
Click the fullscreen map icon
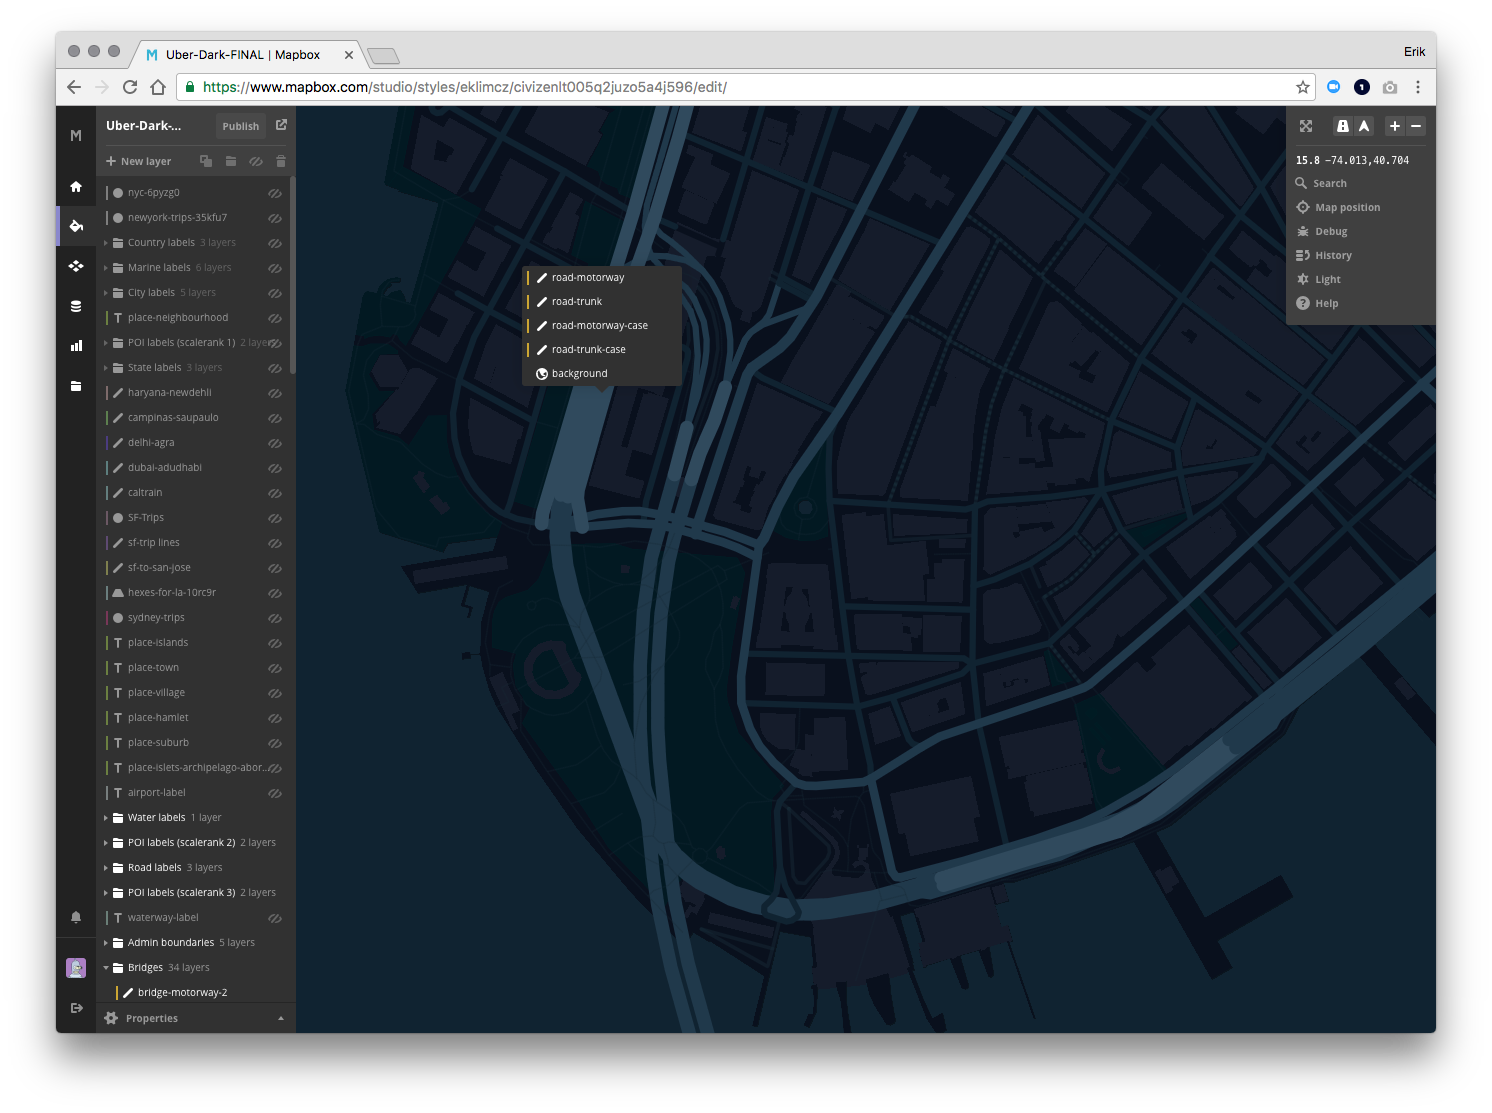pyautogui.click(x=1306, y=126)
